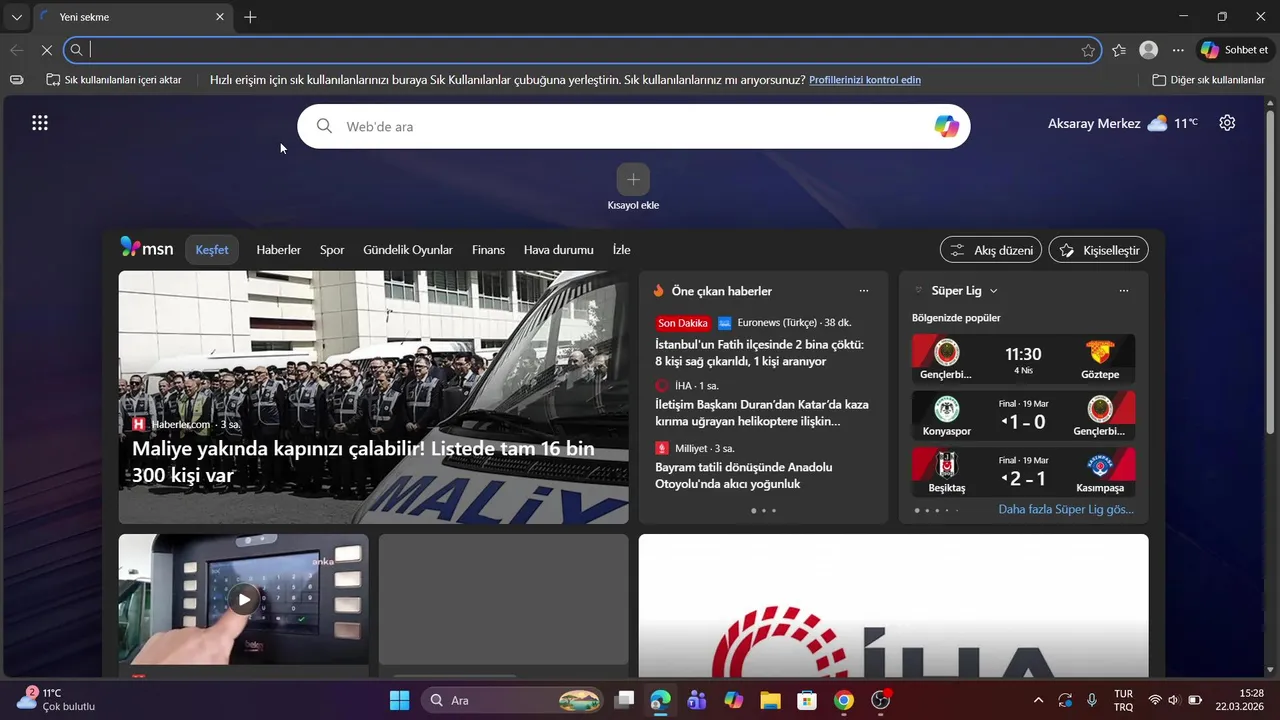
Task: Open File Explorer from taskbar
Action: pos(770,700)
